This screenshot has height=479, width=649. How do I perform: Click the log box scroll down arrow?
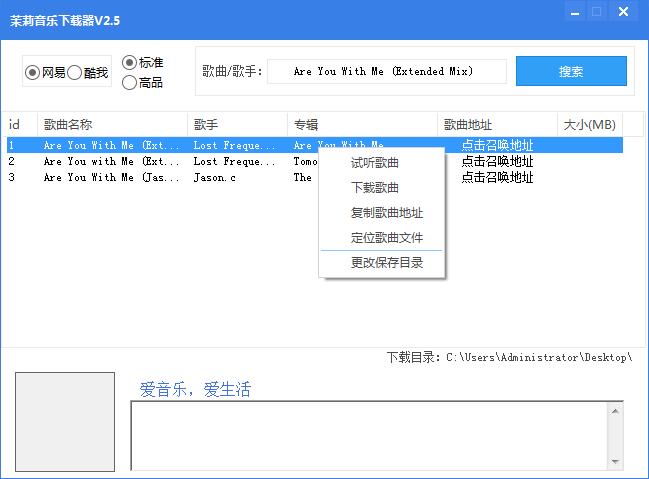click(x=615, y=461)
